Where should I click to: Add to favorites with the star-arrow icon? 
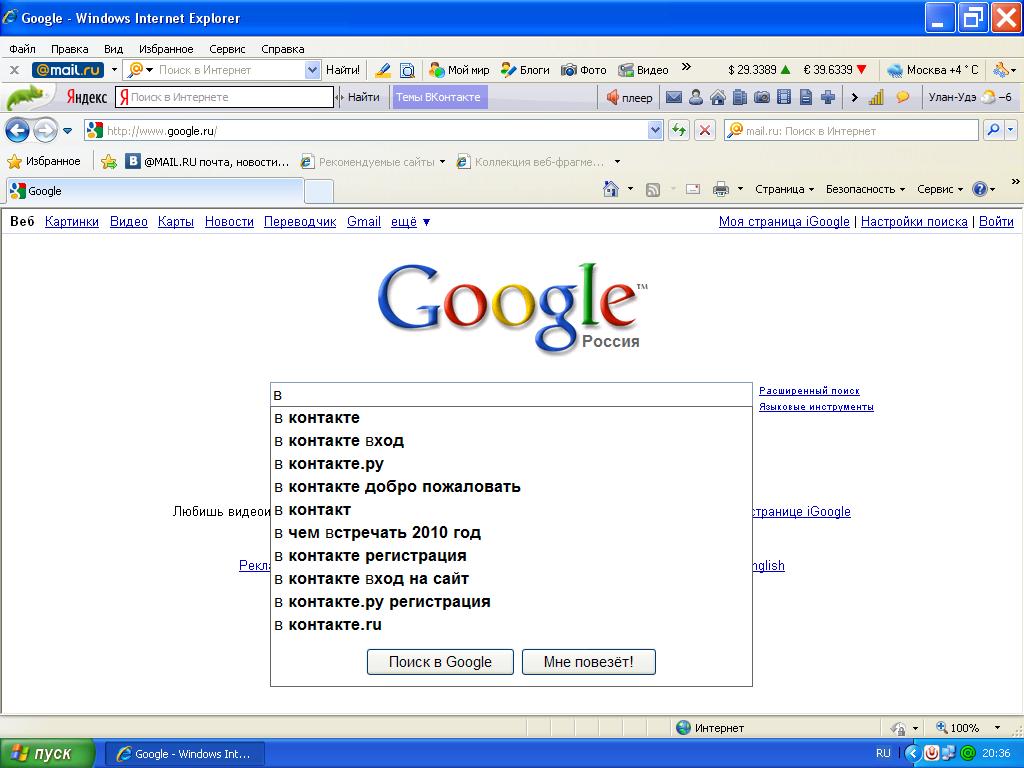pos(109,161)
